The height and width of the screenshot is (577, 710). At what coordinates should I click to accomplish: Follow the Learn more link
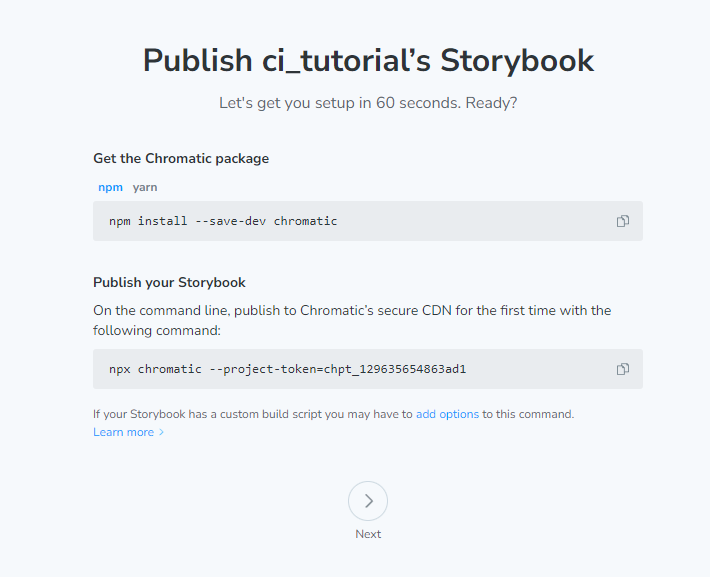pos(129,432)
